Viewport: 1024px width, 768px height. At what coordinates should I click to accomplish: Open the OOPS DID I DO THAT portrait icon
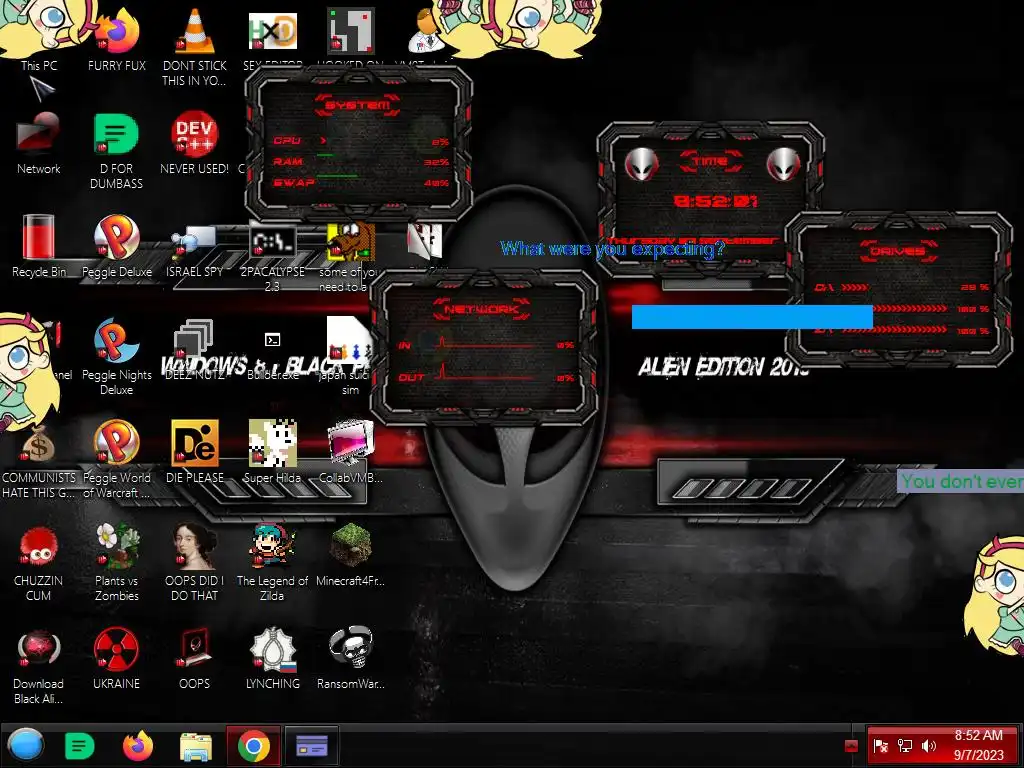[195, 562]
